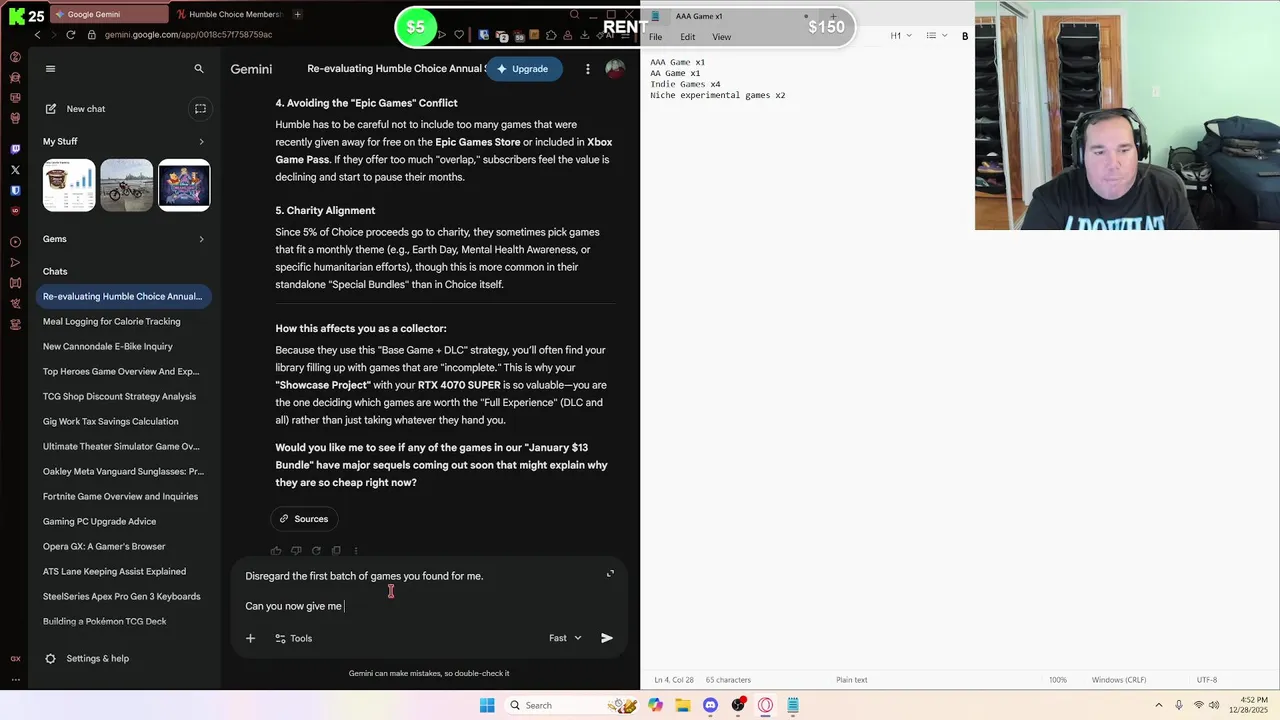Show hidden system tray icons
The image size is (1280, 720).
coord(1159,705)
